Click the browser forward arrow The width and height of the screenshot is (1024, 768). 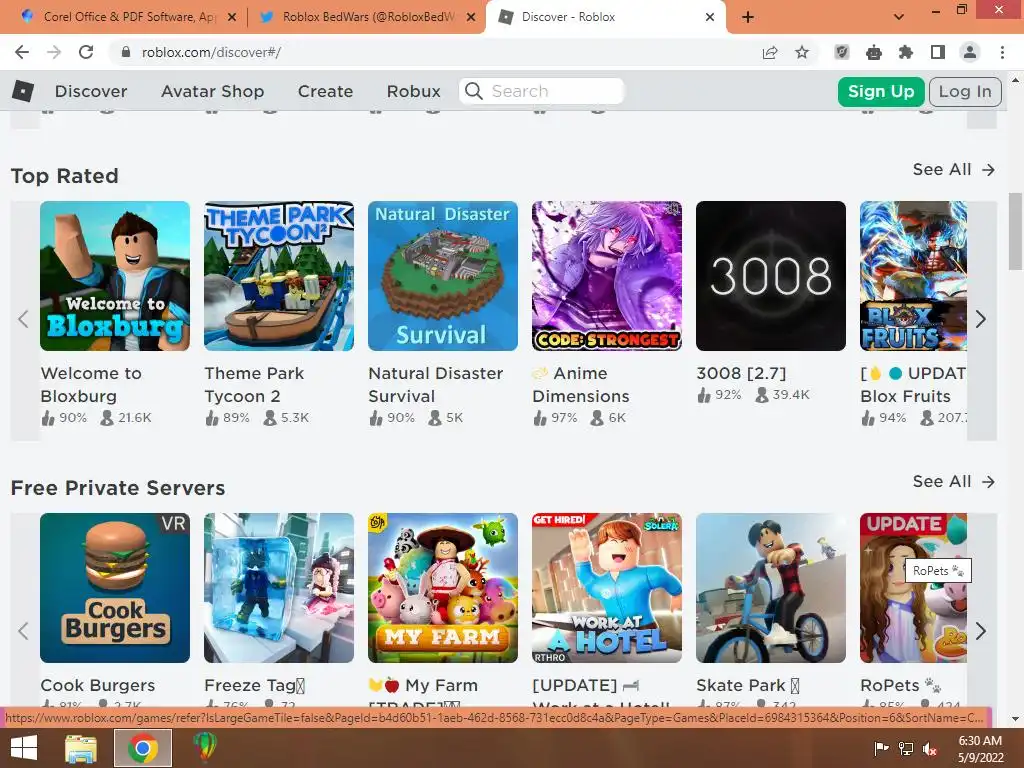coord(54,52)
